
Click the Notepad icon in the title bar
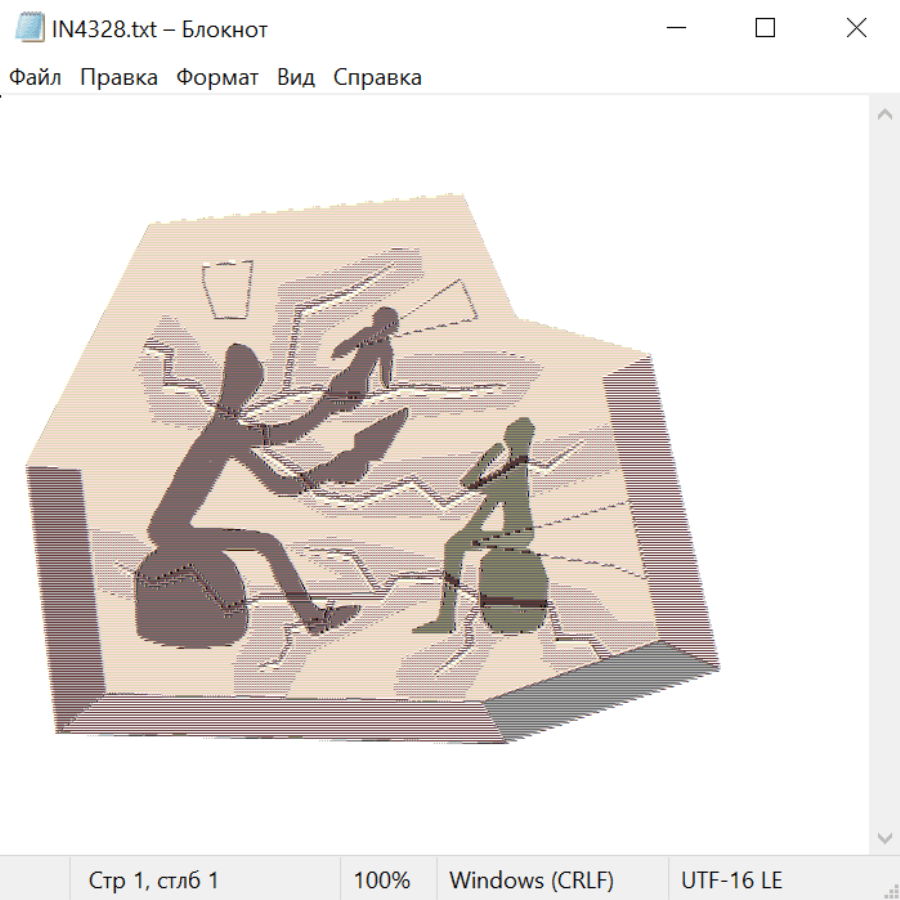[x=30, y=28]
